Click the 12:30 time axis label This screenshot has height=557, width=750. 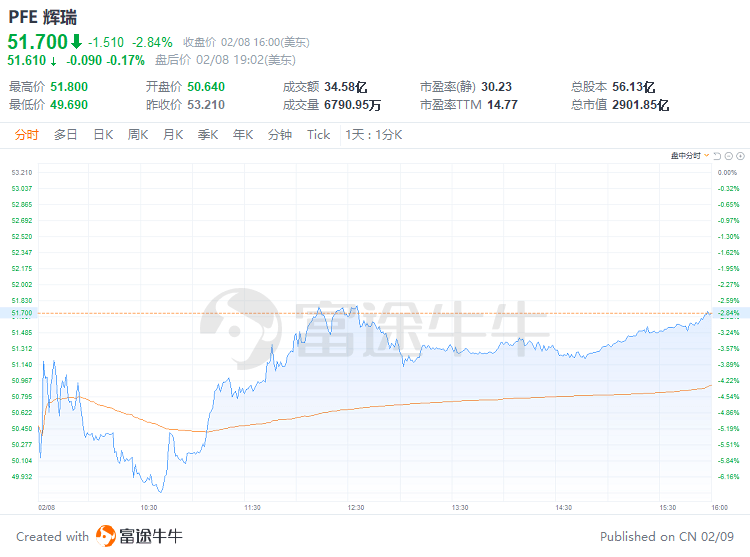click(356, 507)
